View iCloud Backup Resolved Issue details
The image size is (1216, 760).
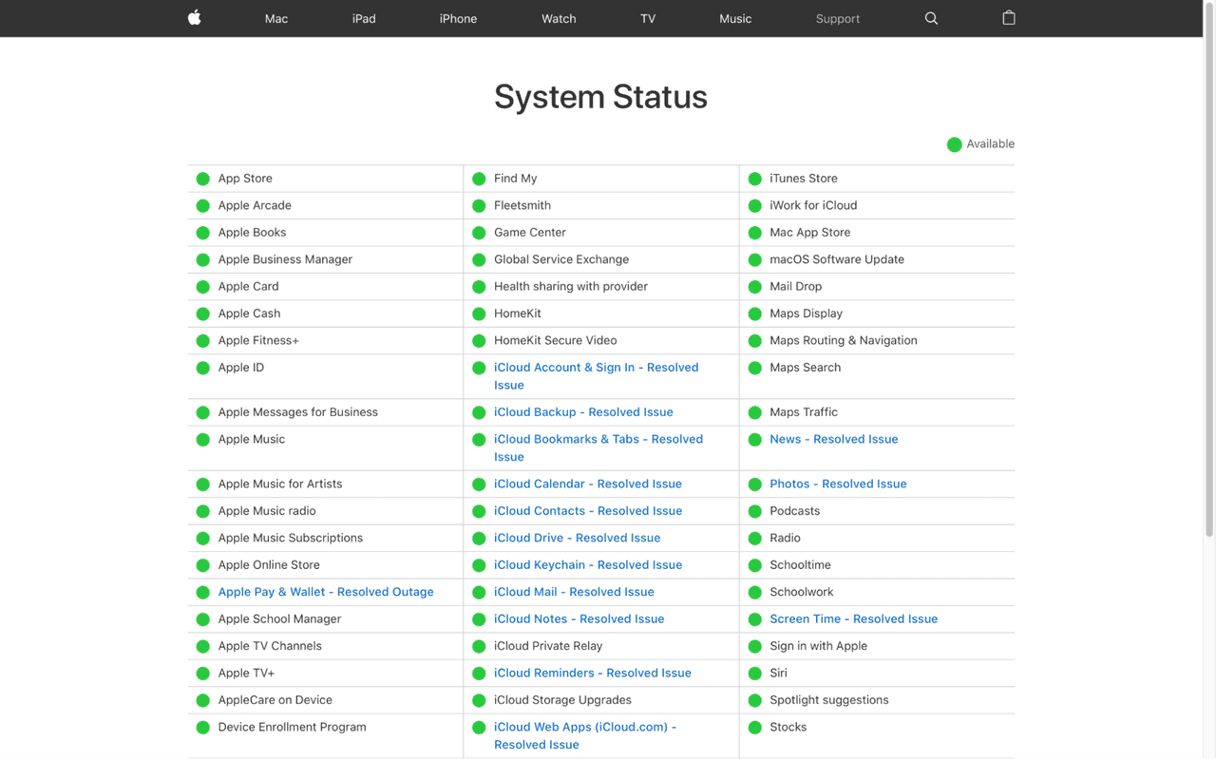click(x=583, y=412)
